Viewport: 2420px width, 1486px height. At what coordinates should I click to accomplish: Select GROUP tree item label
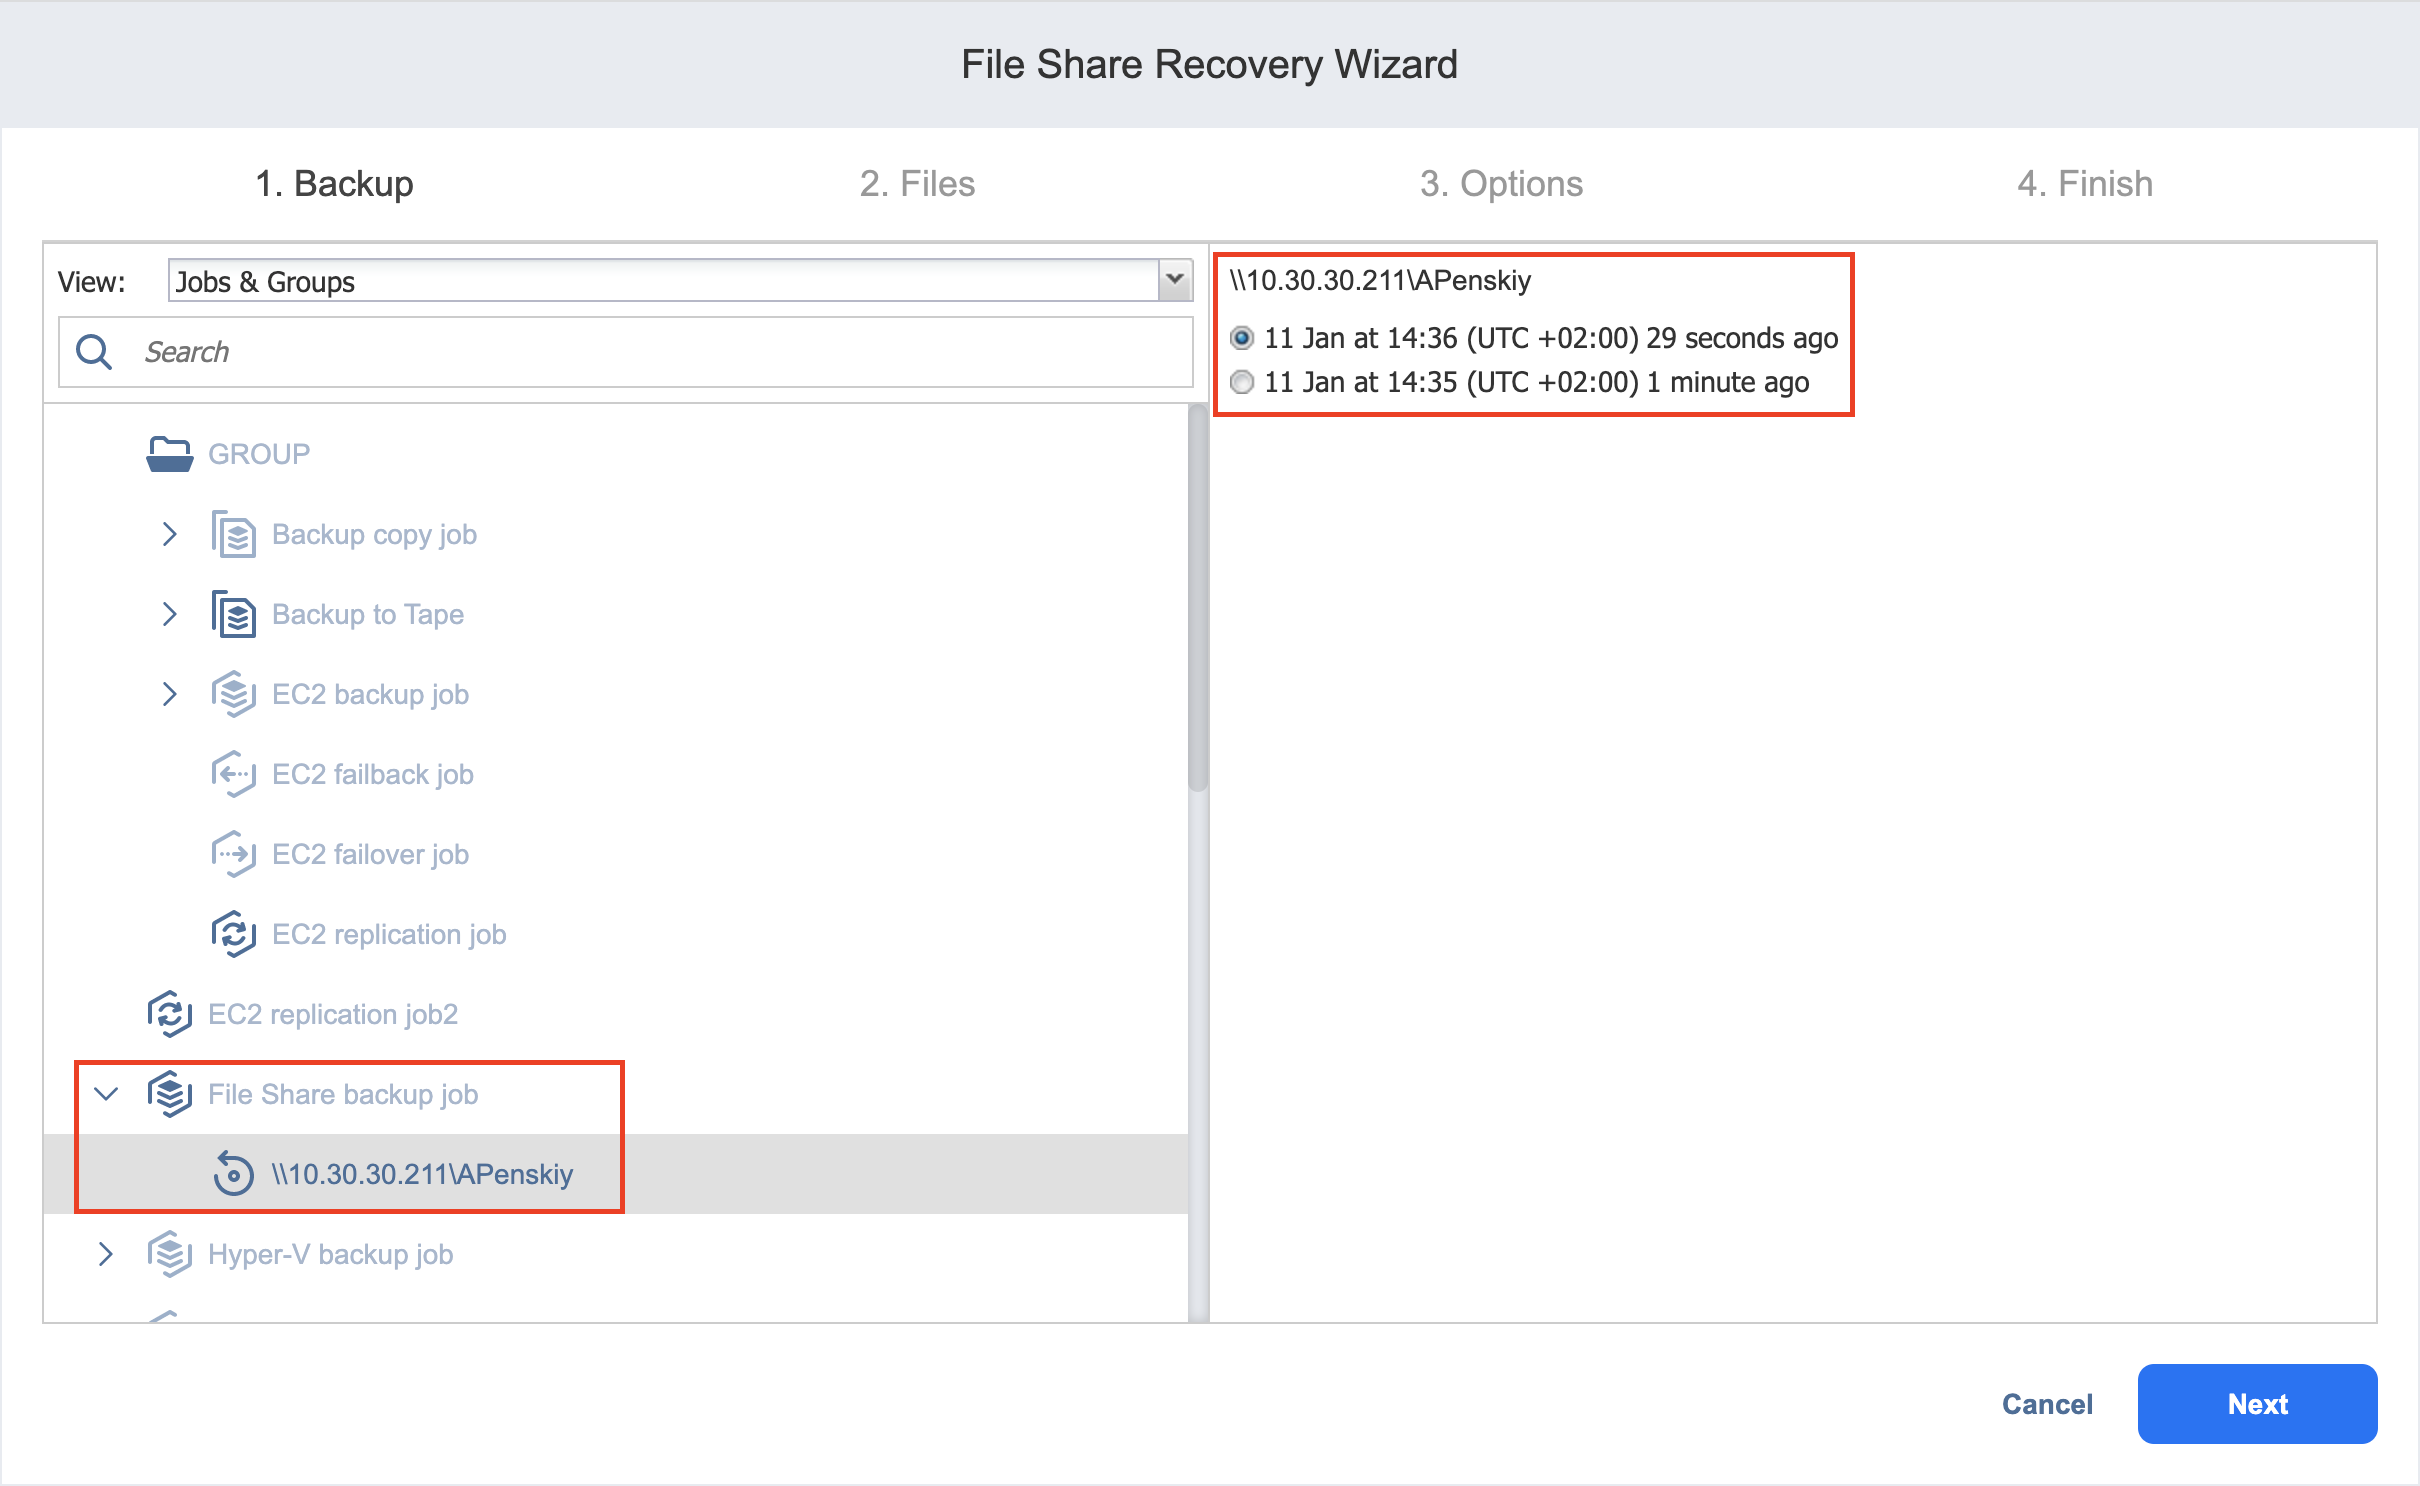point(259,454)
